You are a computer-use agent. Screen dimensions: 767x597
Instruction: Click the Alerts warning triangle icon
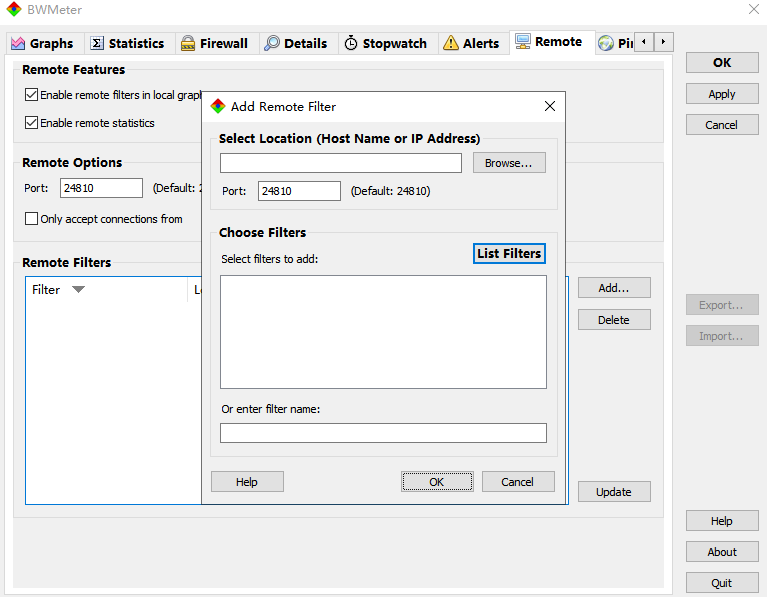tap(451, 43)
